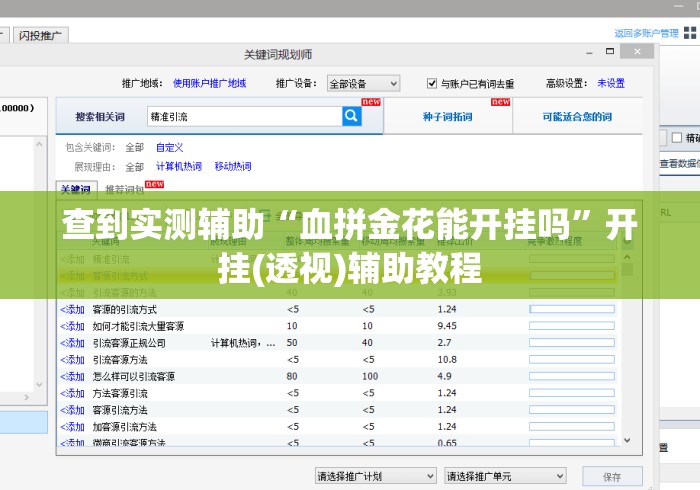Click price 10.8 for 引流客源方法
The height and width of the screenshot is (490, 700).
point(447,359)
